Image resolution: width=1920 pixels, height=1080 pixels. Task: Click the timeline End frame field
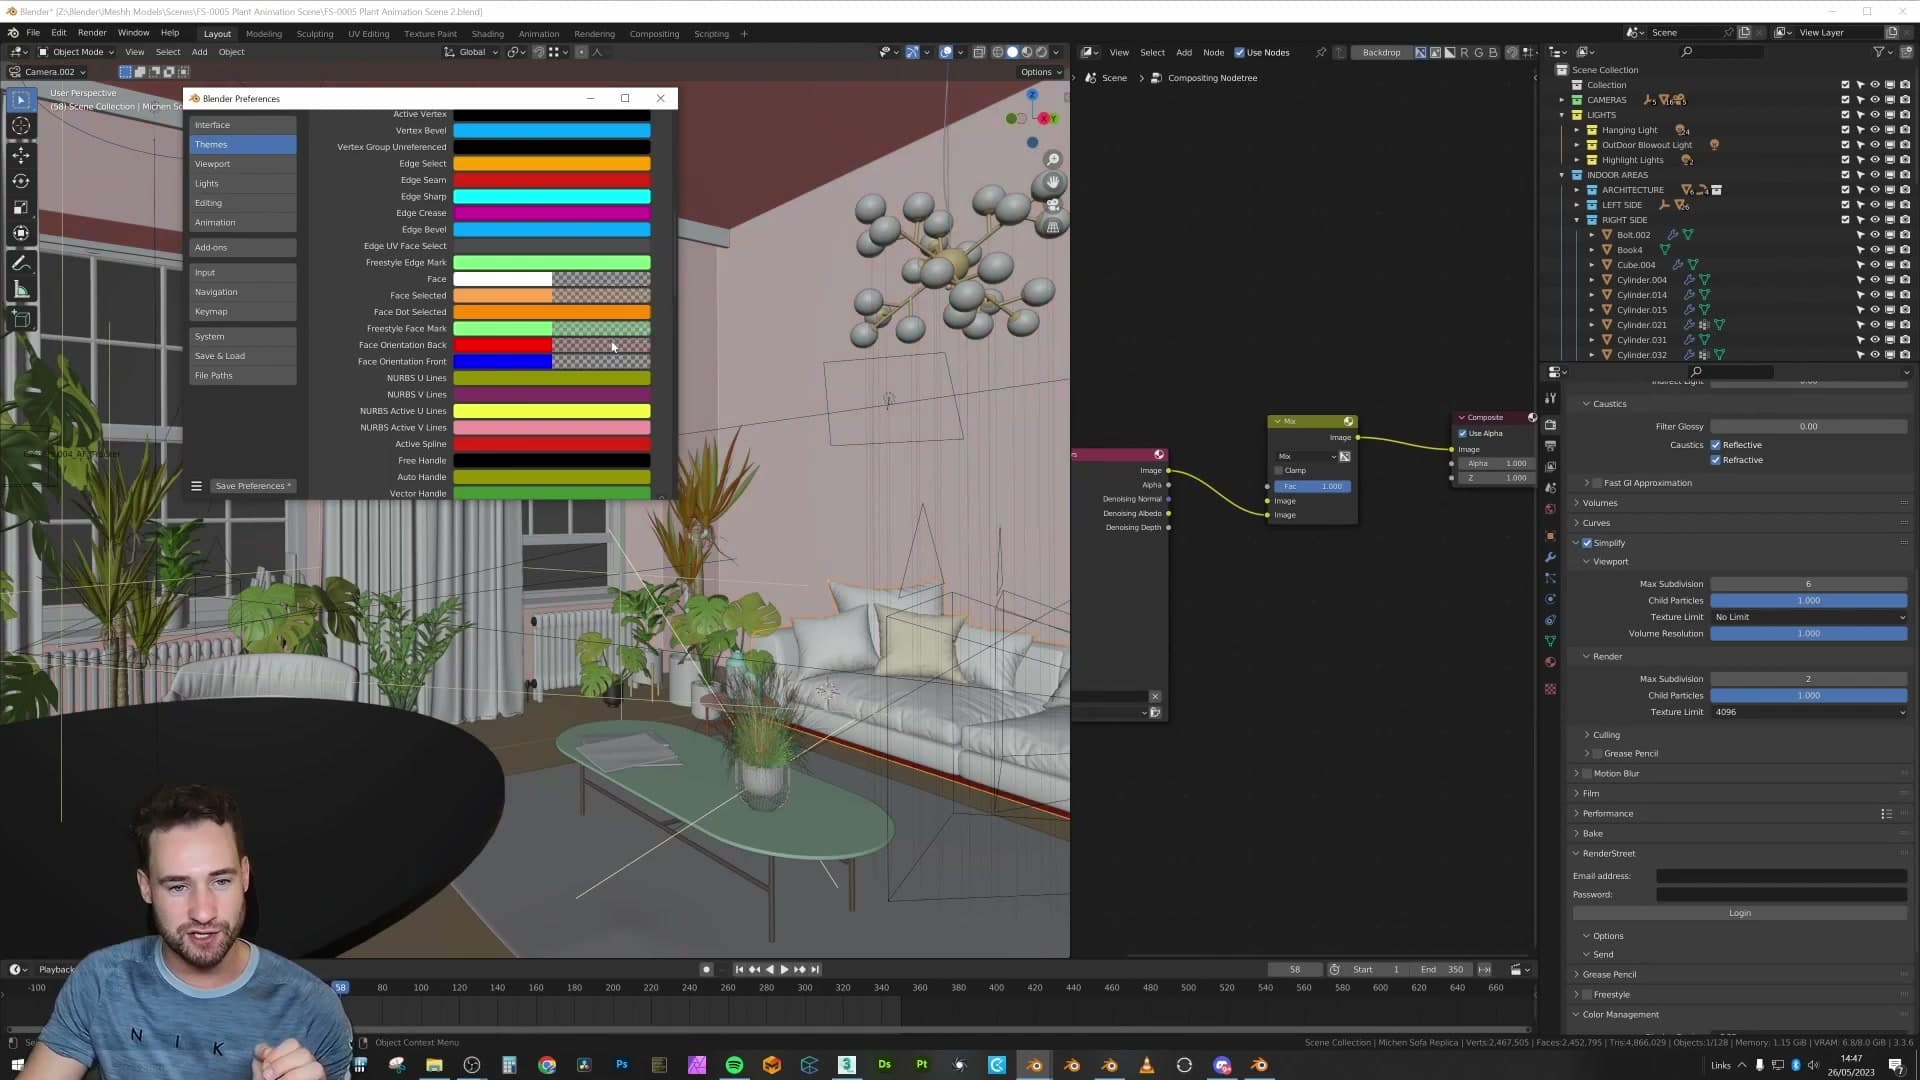pyautogui.click(x=1441, y=970)
